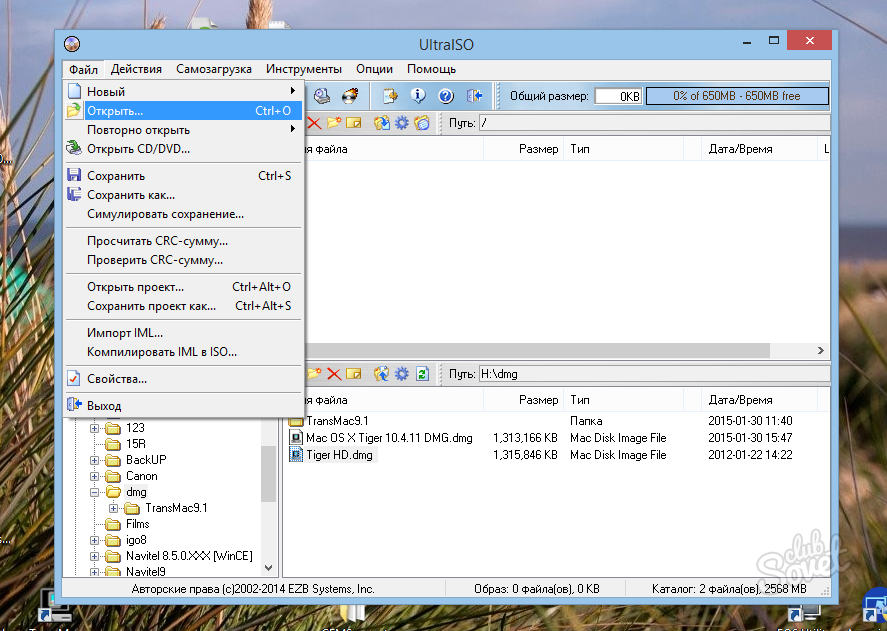Screen dimensions: 887x631
Task: Choose Сохранить menu entry
Action: (x=183, y=176)
